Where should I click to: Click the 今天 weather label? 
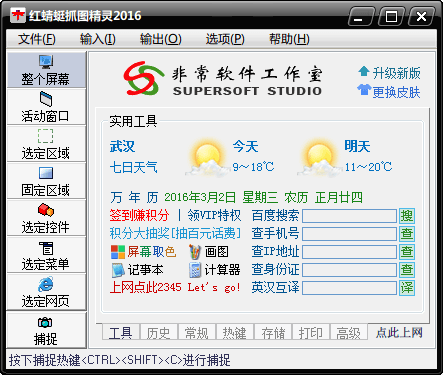[245, 147]
